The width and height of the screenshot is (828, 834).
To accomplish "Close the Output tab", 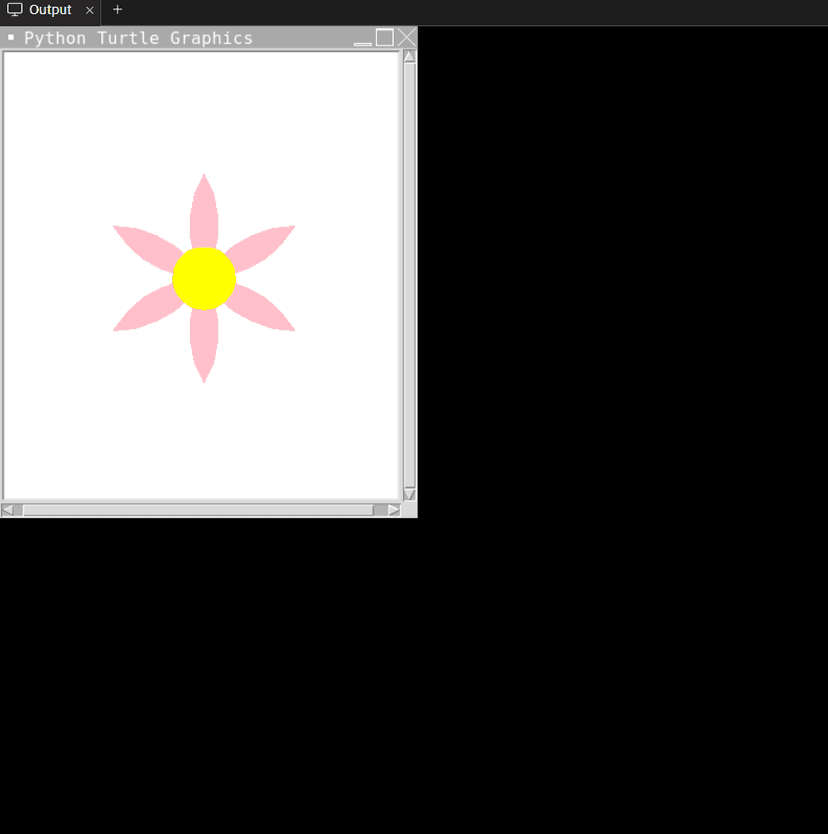I will (90, 10).
